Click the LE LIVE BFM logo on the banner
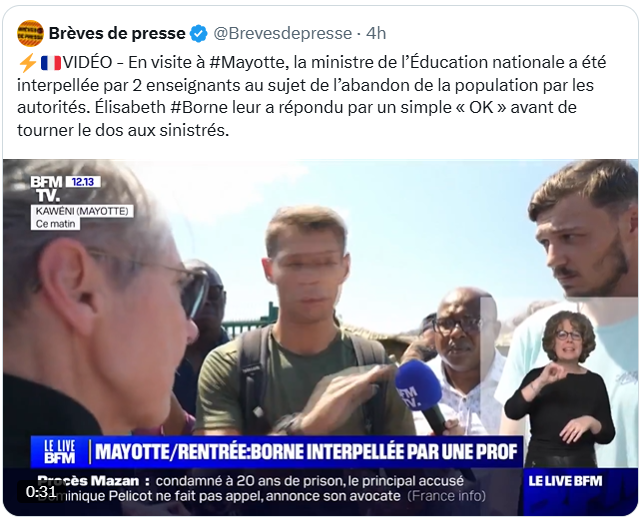643x519 pixels. click(x=59, y=452)
